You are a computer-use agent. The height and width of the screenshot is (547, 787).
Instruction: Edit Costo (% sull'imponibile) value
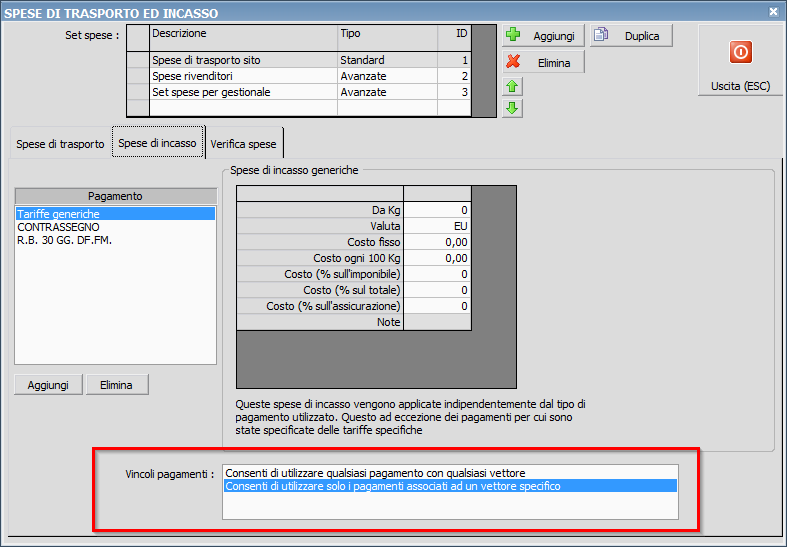[x=437, y=274]
